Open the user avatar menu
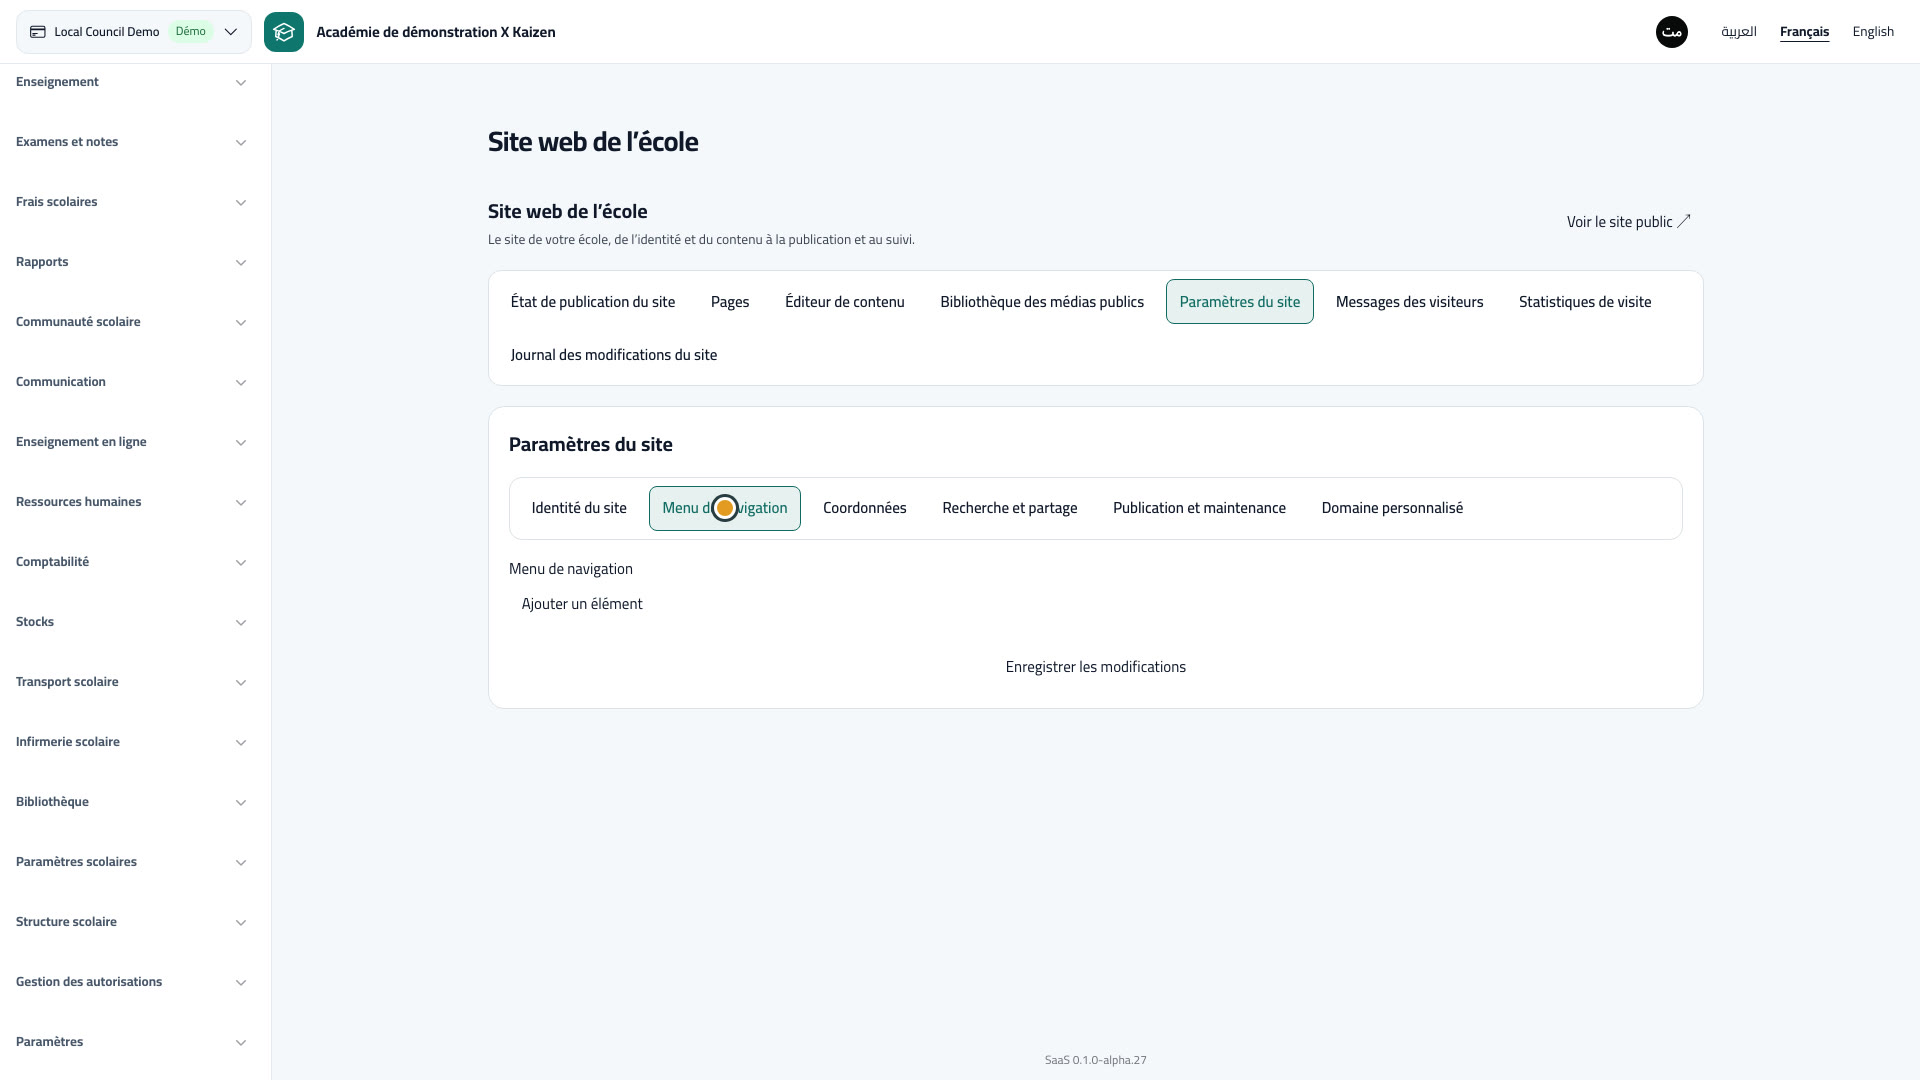 point(1672,32)
